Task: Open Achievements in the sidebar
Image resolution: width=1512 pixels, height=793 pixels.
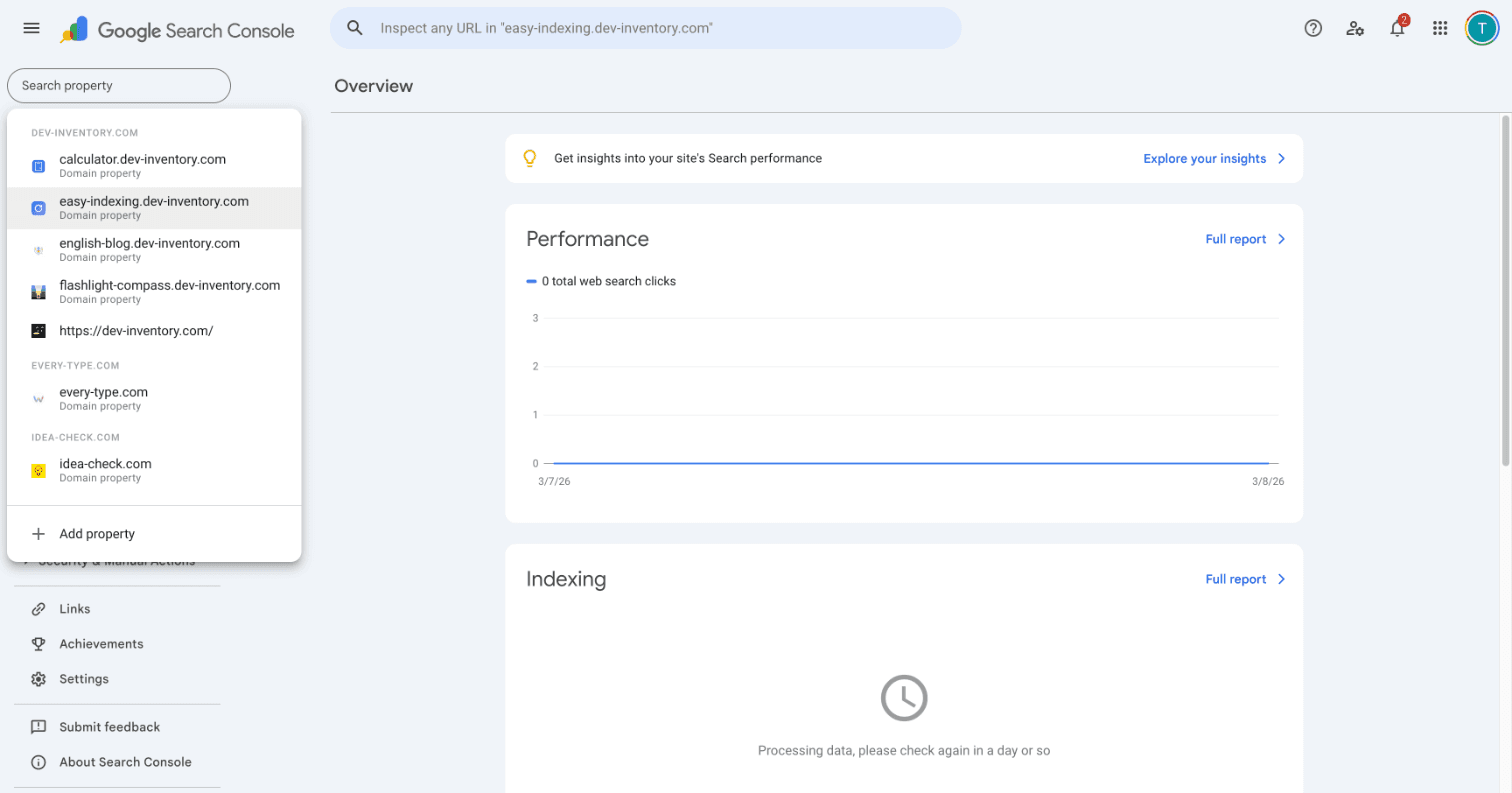Action: (101, 644)
